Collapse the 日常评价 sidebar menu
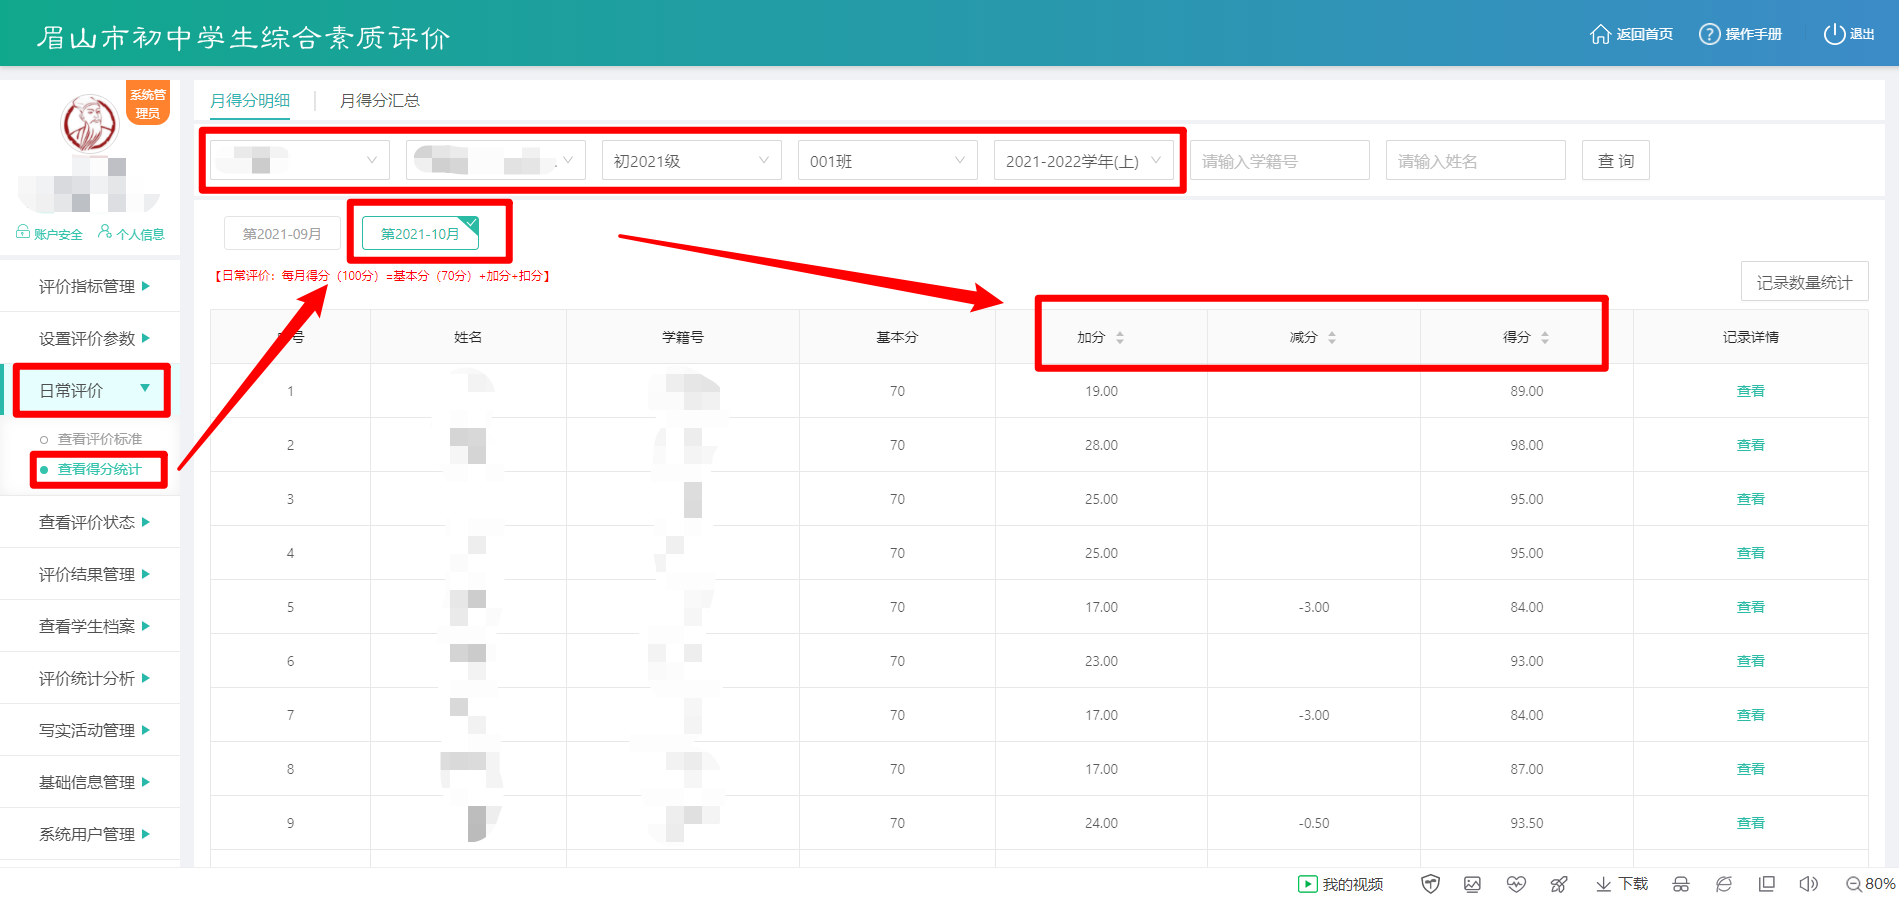This screenshot has height=900, width=1899. tap(90, 390)
